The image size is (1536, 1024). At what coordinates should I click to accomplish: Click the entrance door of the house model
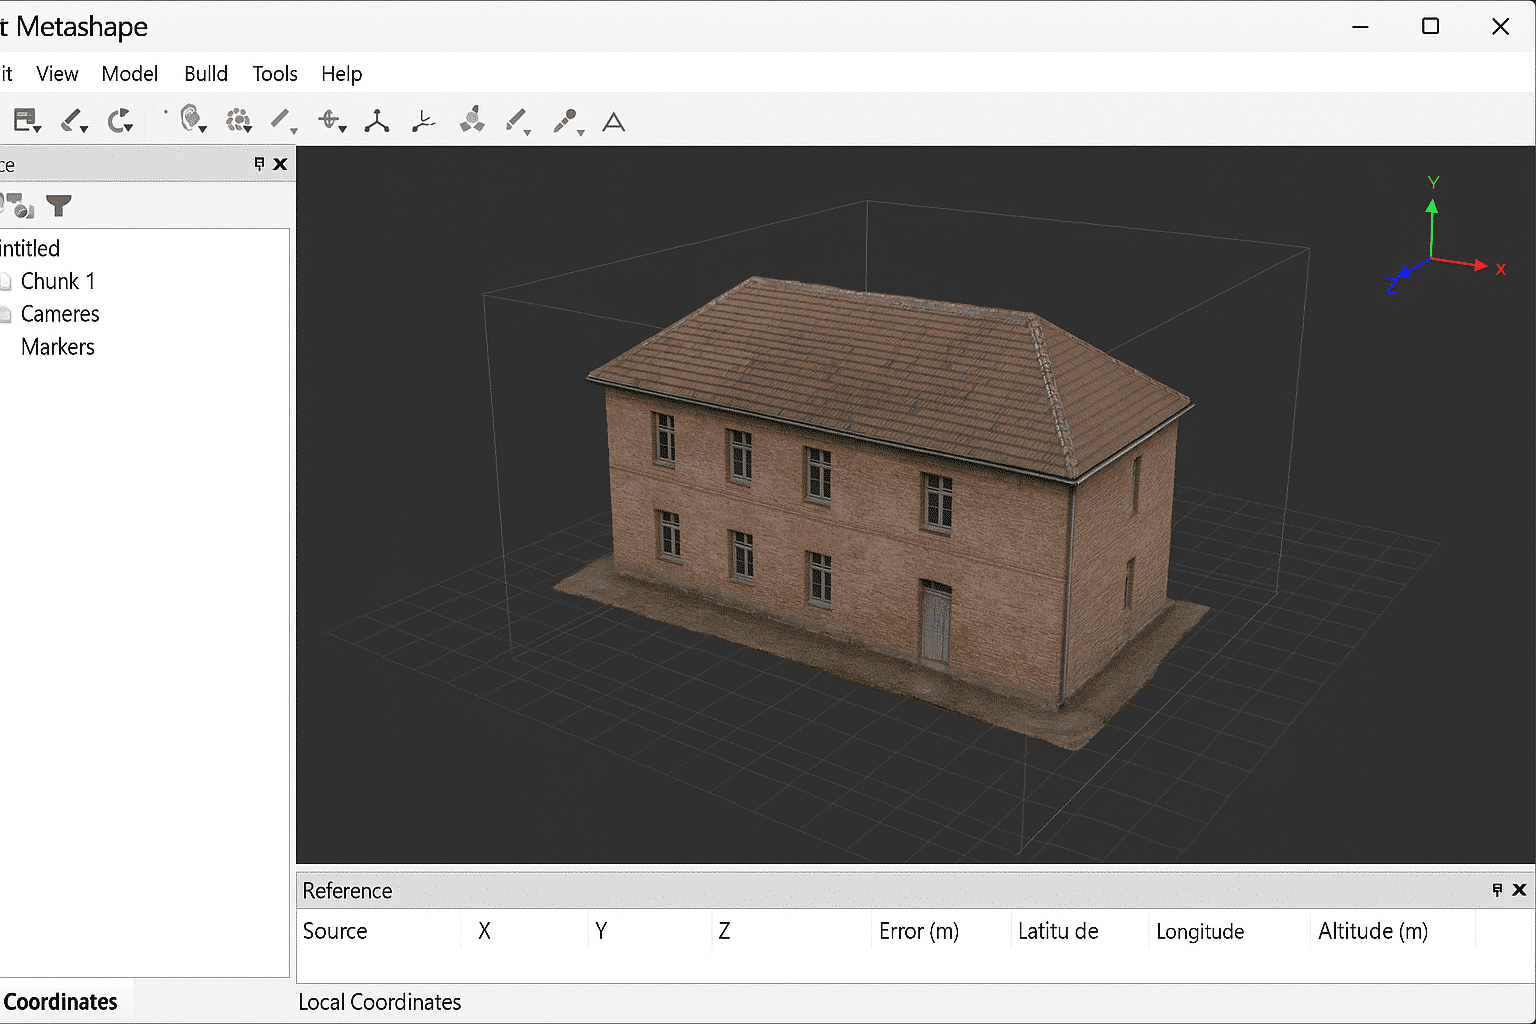[x=935, y=623]
